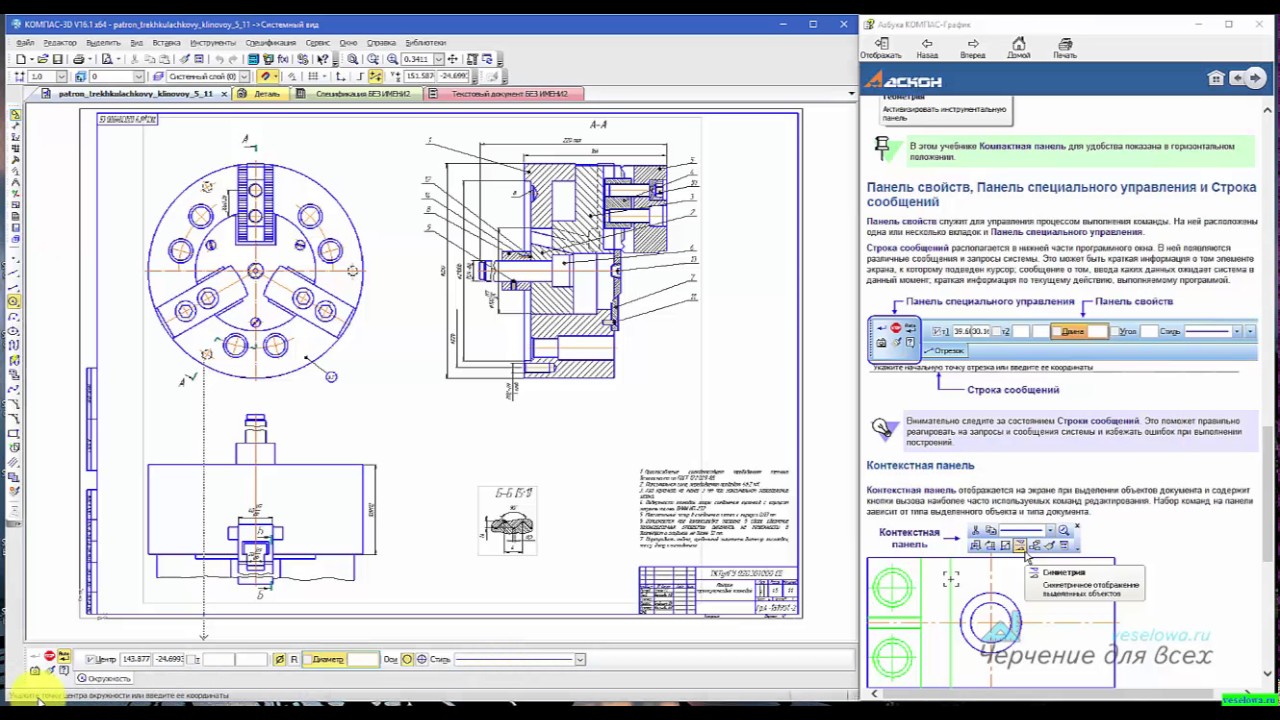Click zoom window magnifier icon
Image resolution: width=1280 pixels, height=720 pixels.
click(x=352, y=59)
